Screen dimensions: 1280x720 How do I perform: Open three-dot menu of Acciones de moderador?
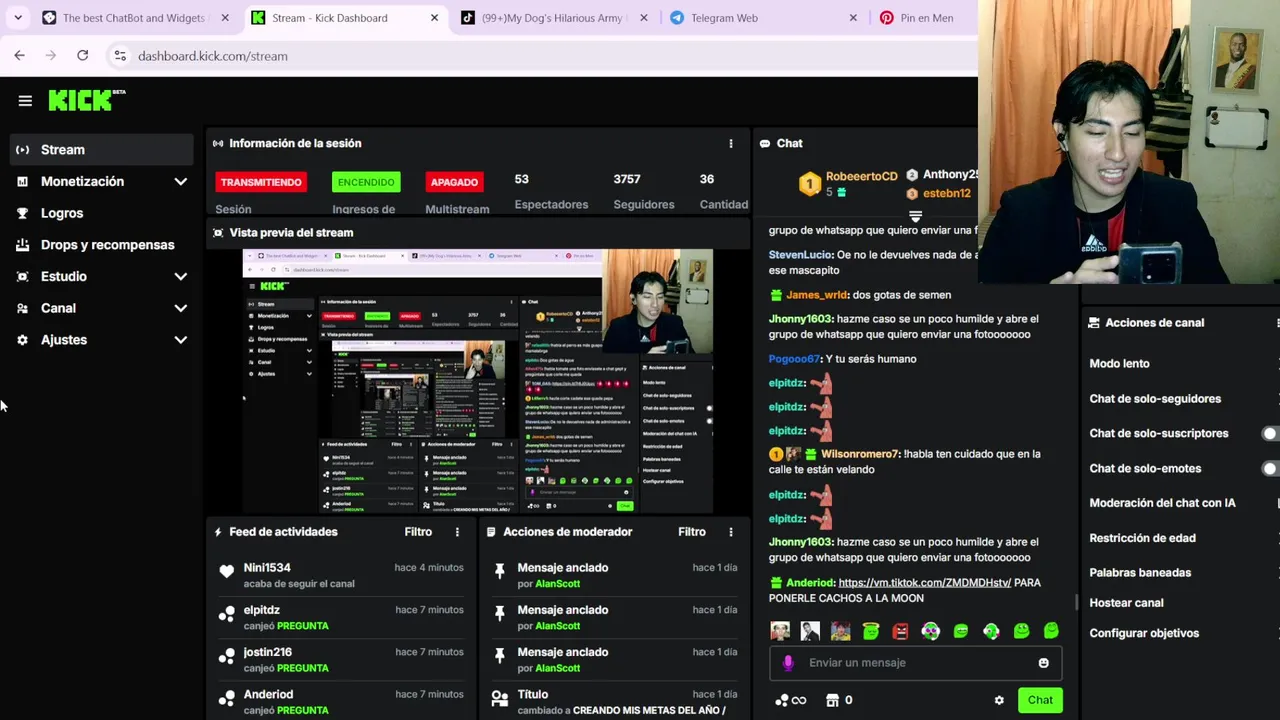[x=731, y=532]
